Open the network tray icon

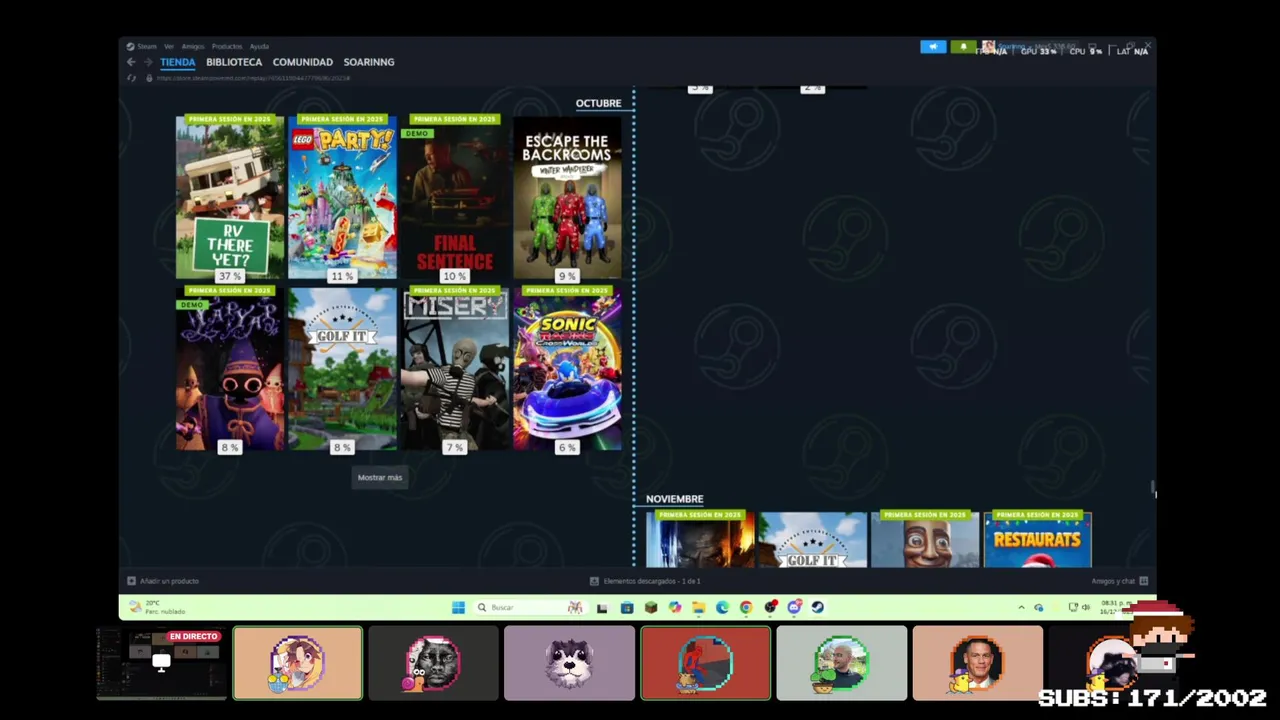[1073, 607]
